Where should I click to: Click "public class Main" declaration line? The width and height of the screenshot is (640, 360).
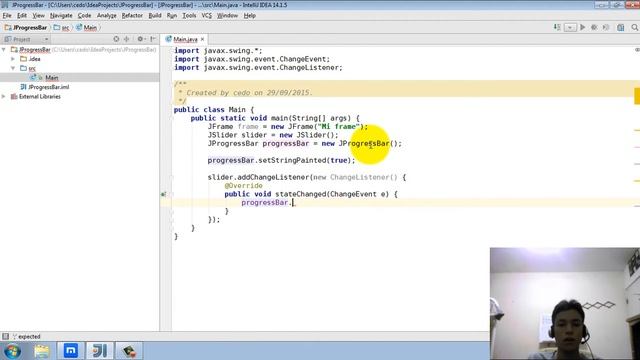[214, 110]
